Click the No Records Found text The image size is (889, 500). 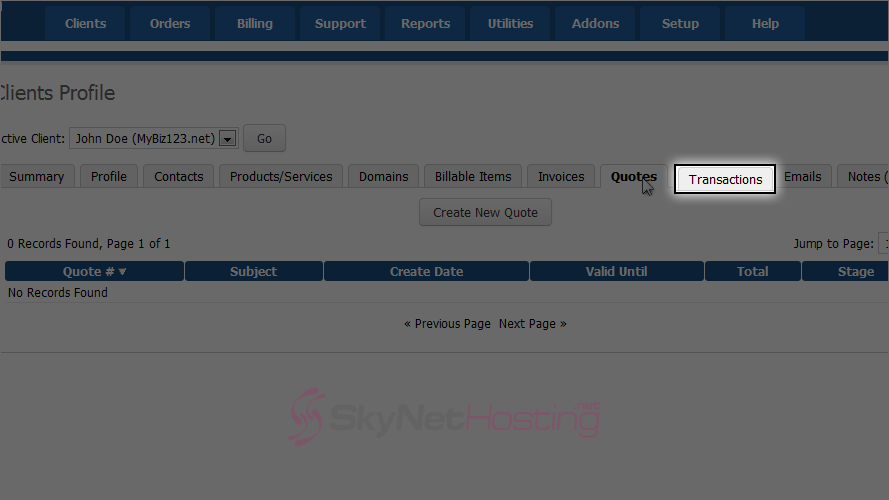[x=57, y=293]
